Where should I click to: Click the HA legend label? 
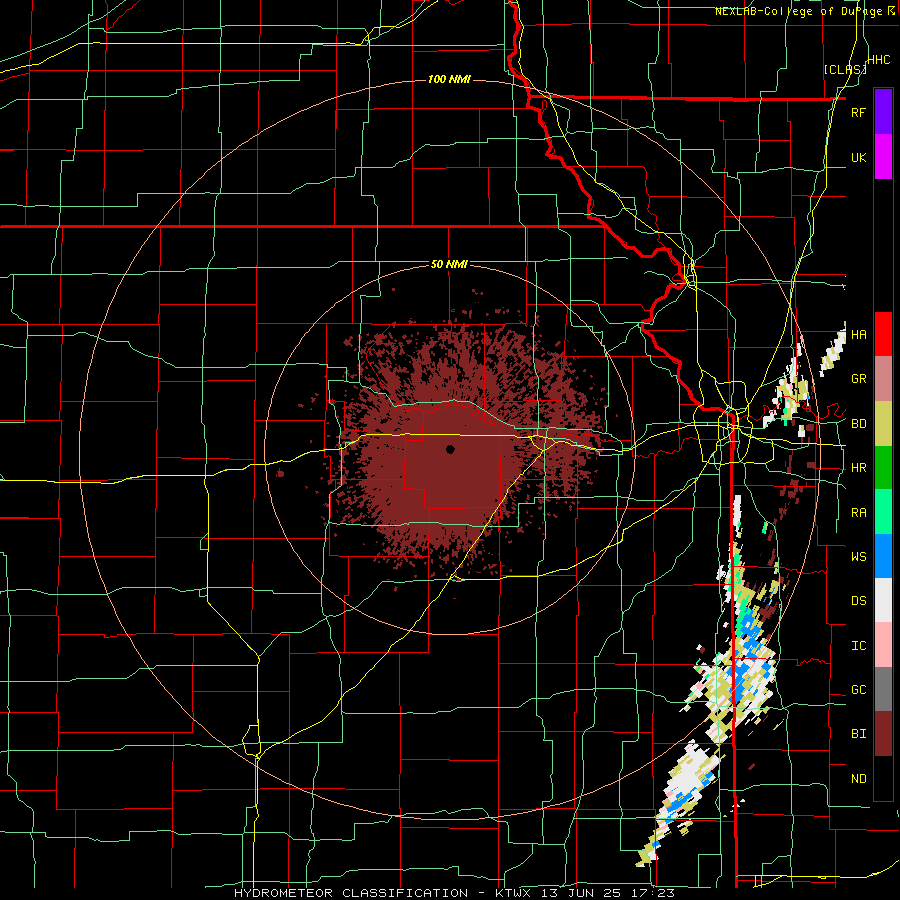pos(858,334)
